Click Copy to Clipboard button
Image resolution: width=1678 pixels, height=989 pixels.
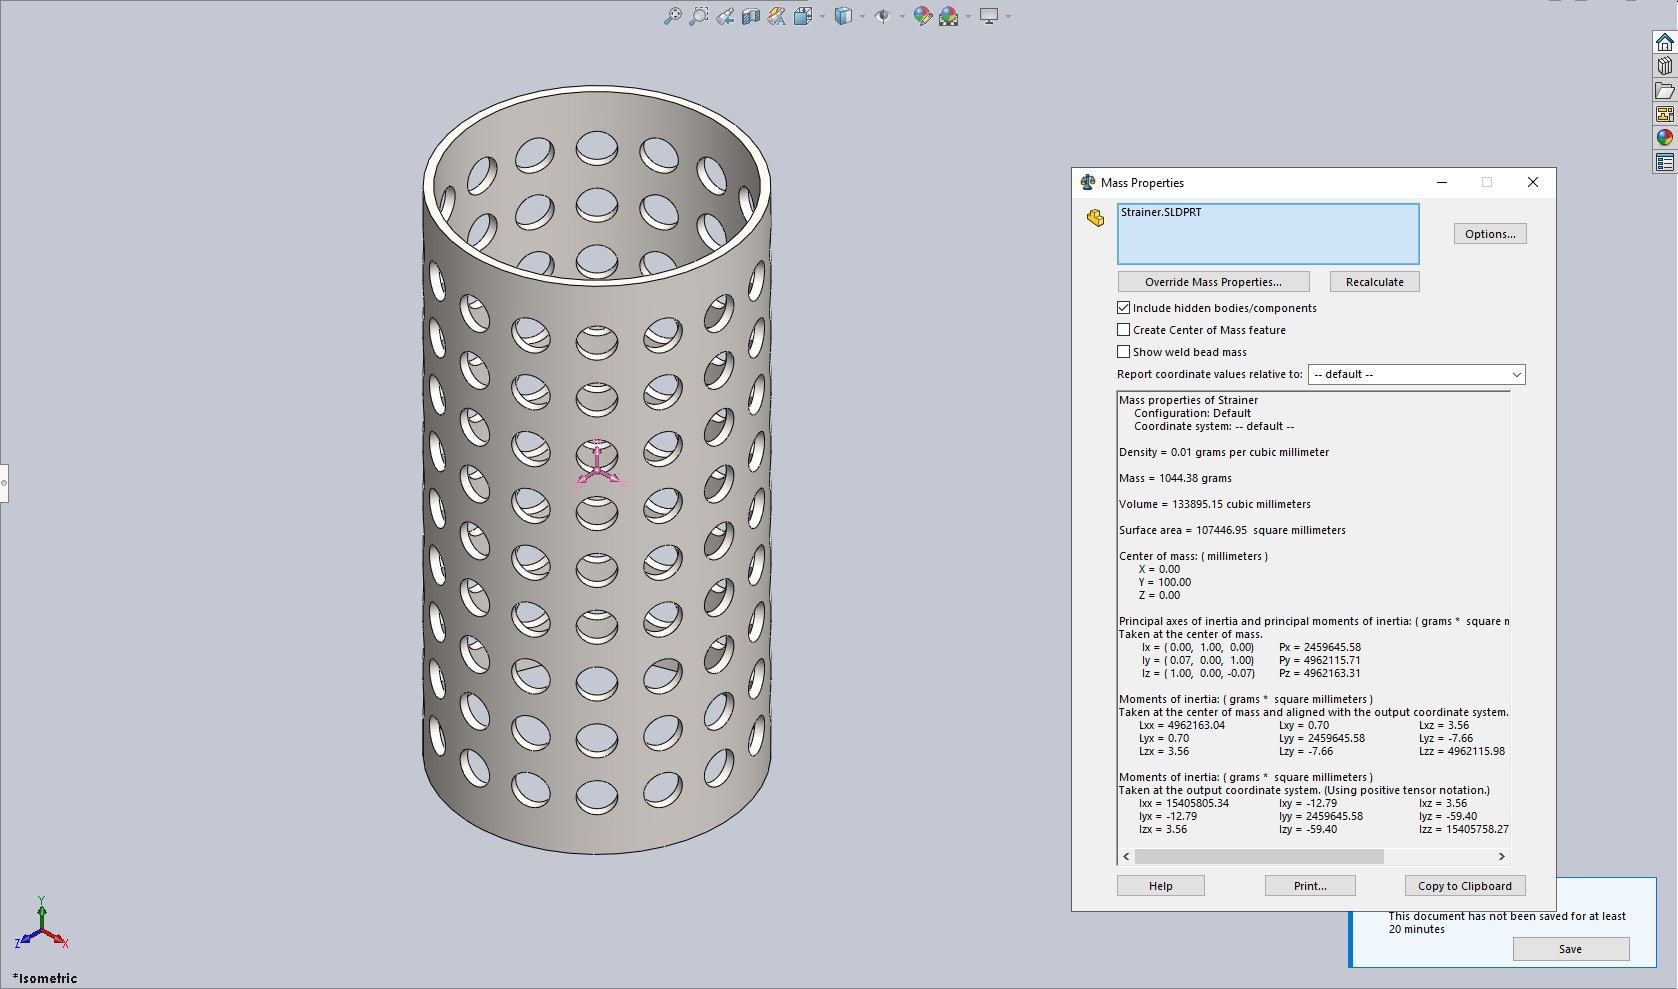[x=1464, y=886]
